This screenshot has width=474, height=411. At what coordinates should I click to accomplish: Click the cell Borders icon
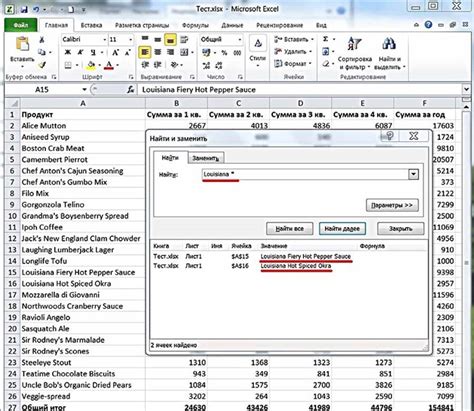tap(68, 65)
